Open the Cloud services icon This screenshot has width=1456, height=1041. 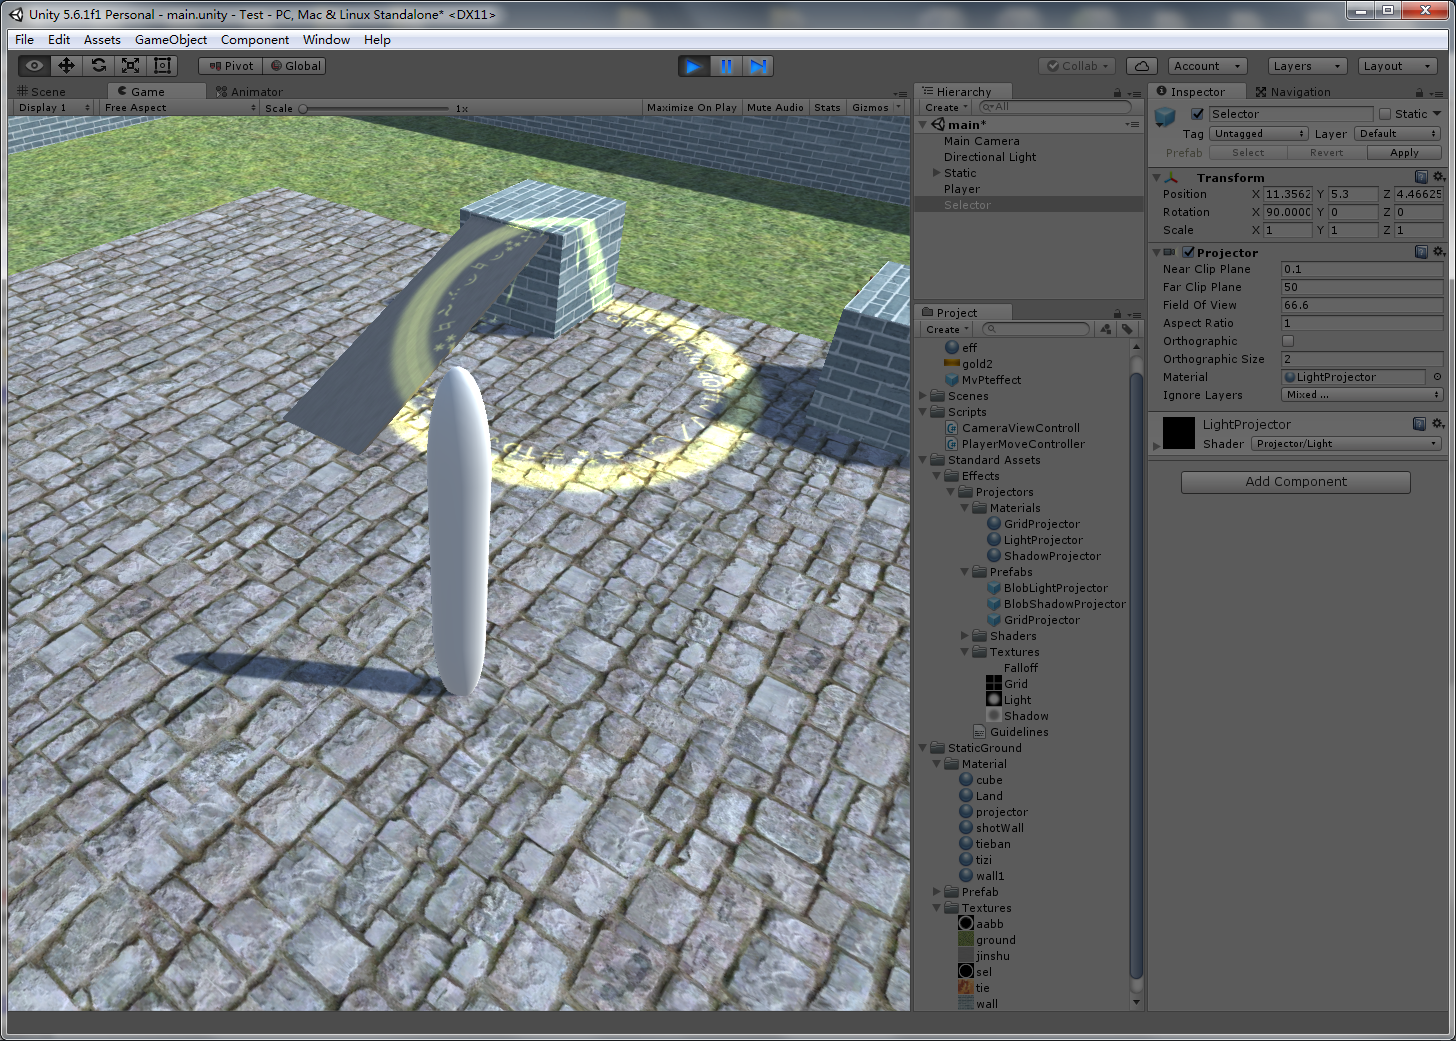(x=1141, y=66)
